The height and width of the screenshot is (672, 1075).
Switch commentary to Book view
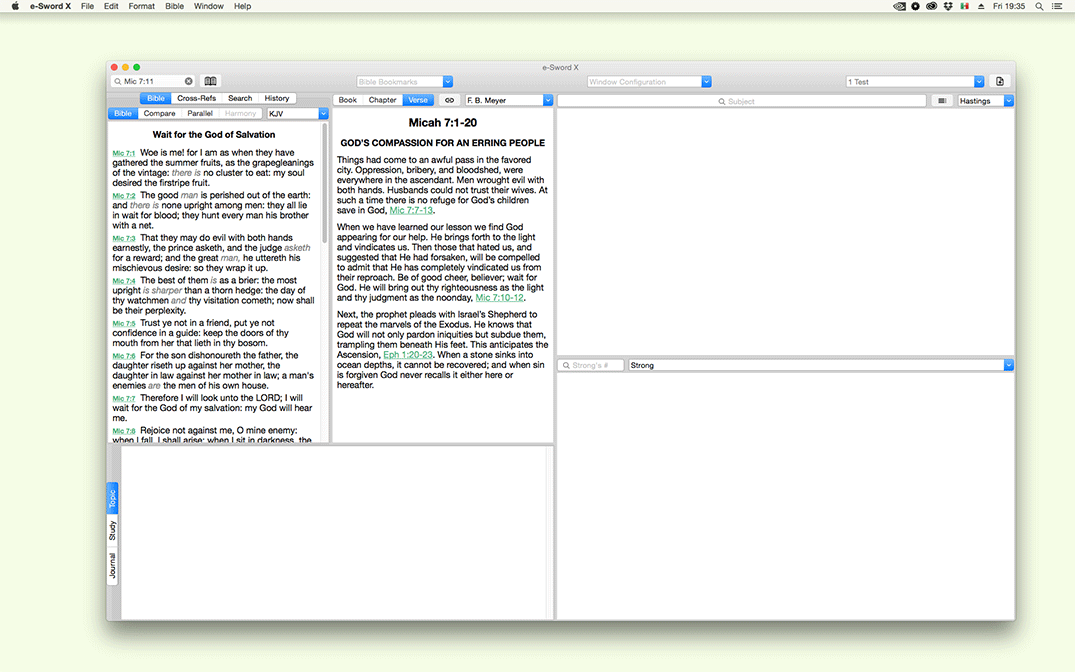[x=348, y=100]
